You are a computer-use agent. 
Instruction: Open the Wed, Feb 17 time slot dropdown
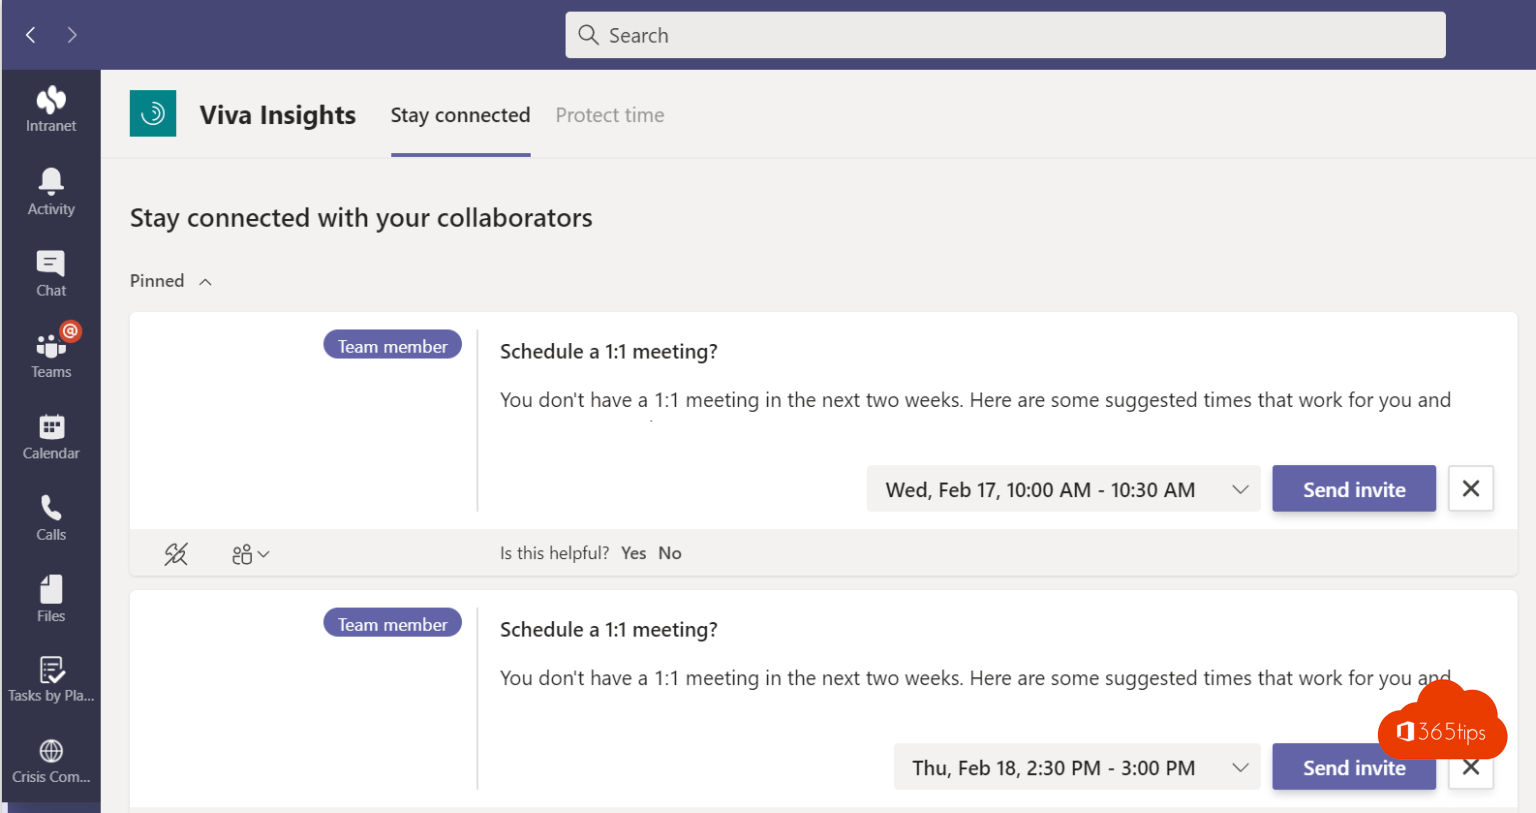(1240, 489)
